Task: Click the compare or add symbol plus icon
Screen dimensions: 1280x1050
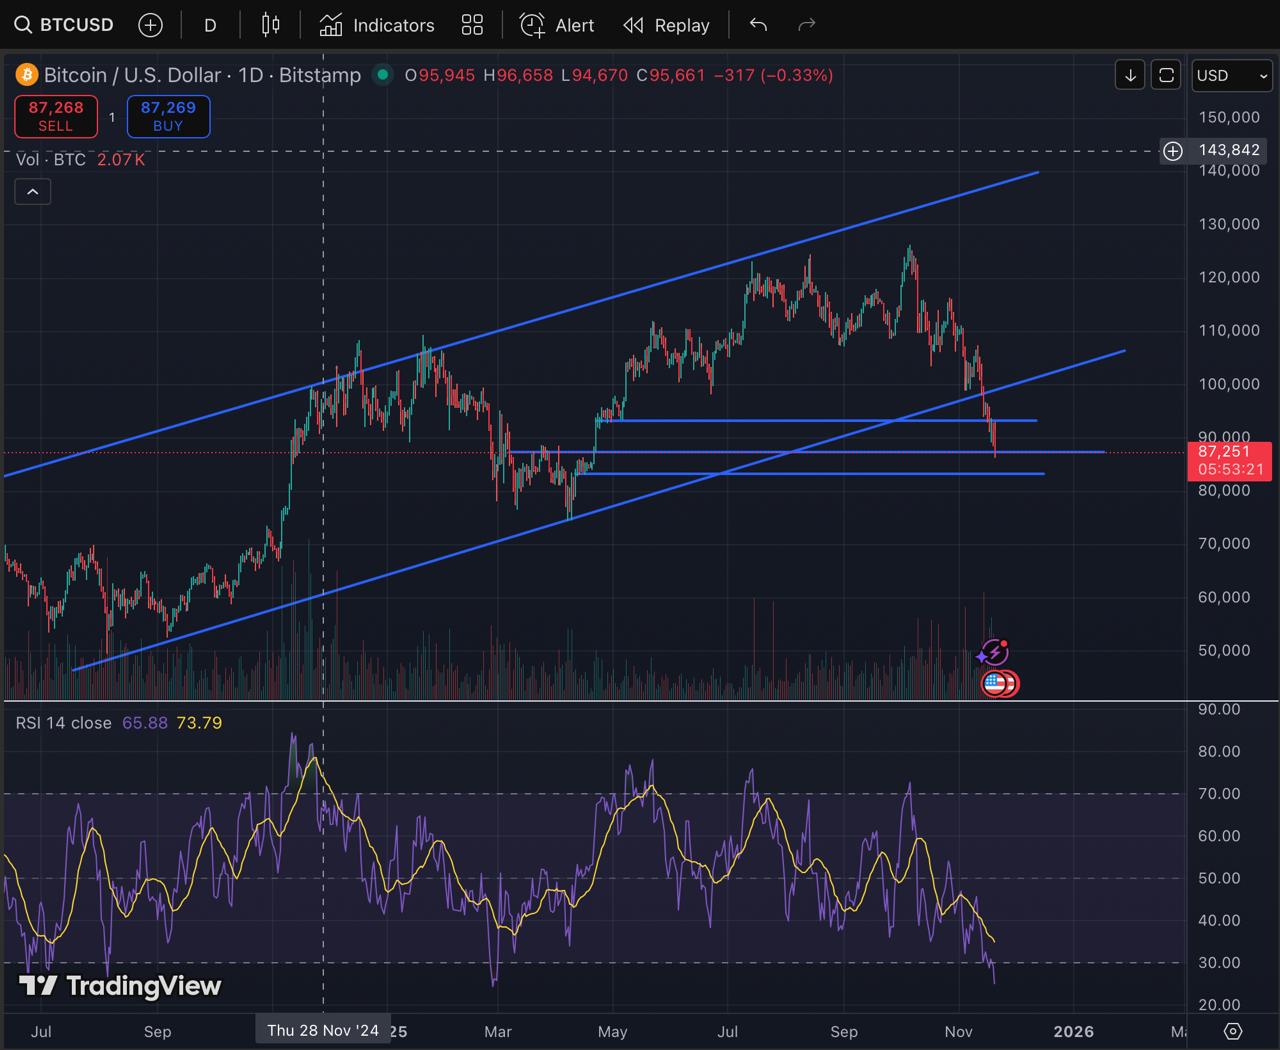Action: [150, 25]
